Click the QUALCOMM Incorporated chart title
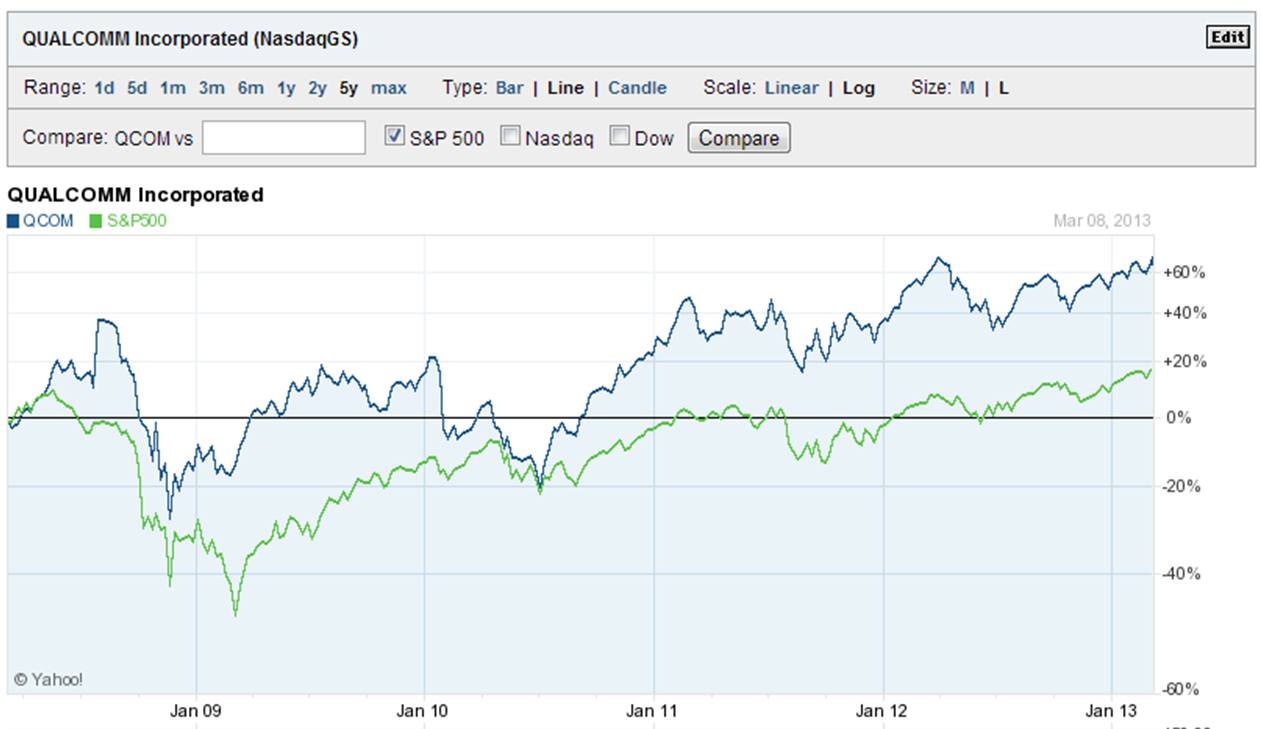The width and height of the screenshot is (1261, 729). [136, 195]
